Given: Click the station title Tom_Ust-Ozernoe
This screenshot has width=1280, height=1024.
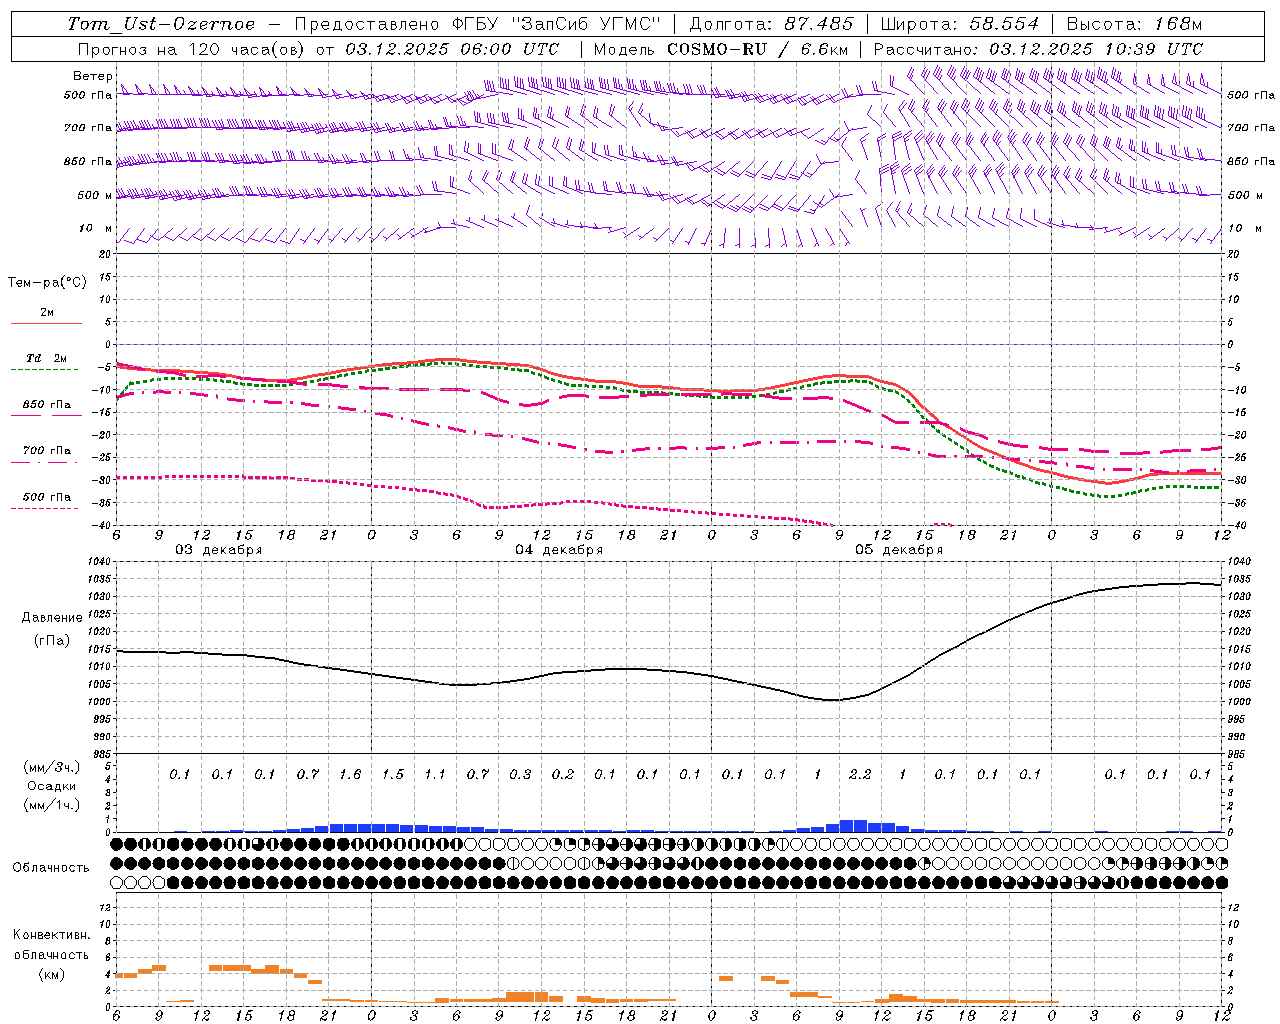Looking at the screenshot, I should (x=161, y=24).
